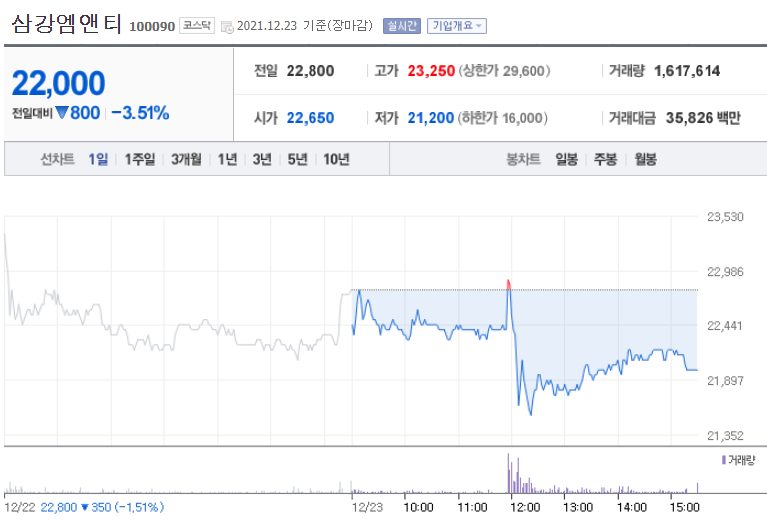Click the 선차트 label
This screenshot has height=526, width=767.
[57, 159]
